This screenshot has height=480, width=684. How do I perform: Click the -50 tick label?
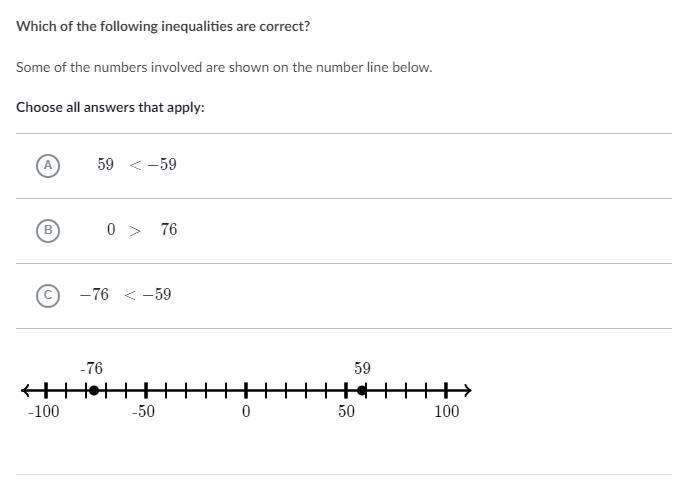click(143, 412)
